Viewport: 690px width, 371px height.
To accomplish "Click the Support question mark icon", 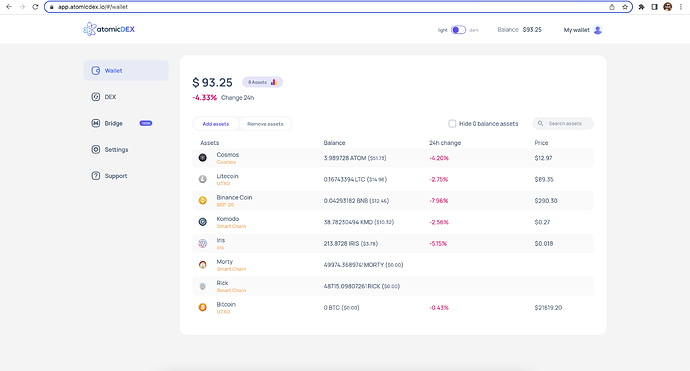I will coord(95,176).
